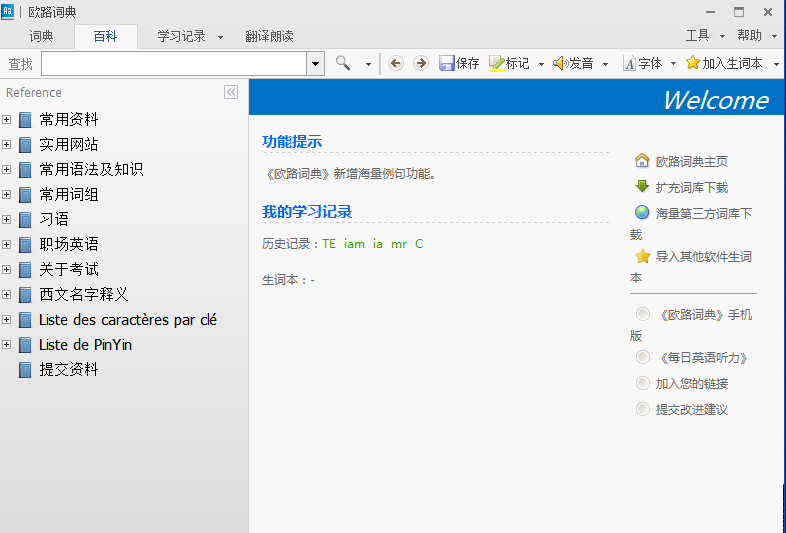Open the 翻译朗读 tab

tap(269, 36)
